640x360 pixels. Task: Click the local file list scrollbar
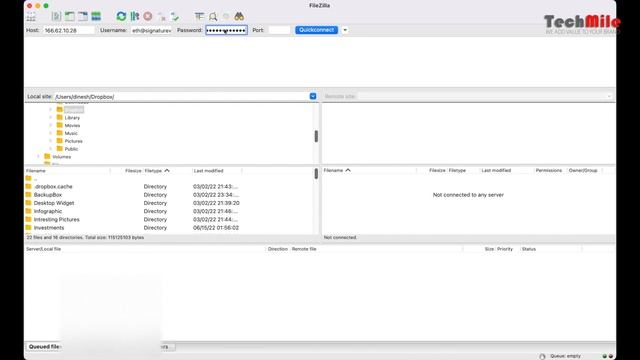316,174
